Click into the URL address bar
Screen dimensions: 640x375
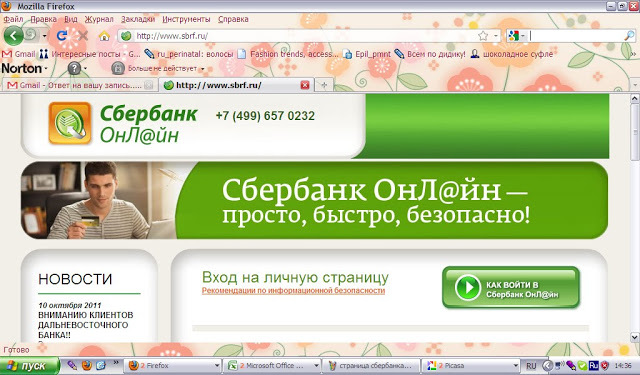pyautogui.click(x=302, y=36)
